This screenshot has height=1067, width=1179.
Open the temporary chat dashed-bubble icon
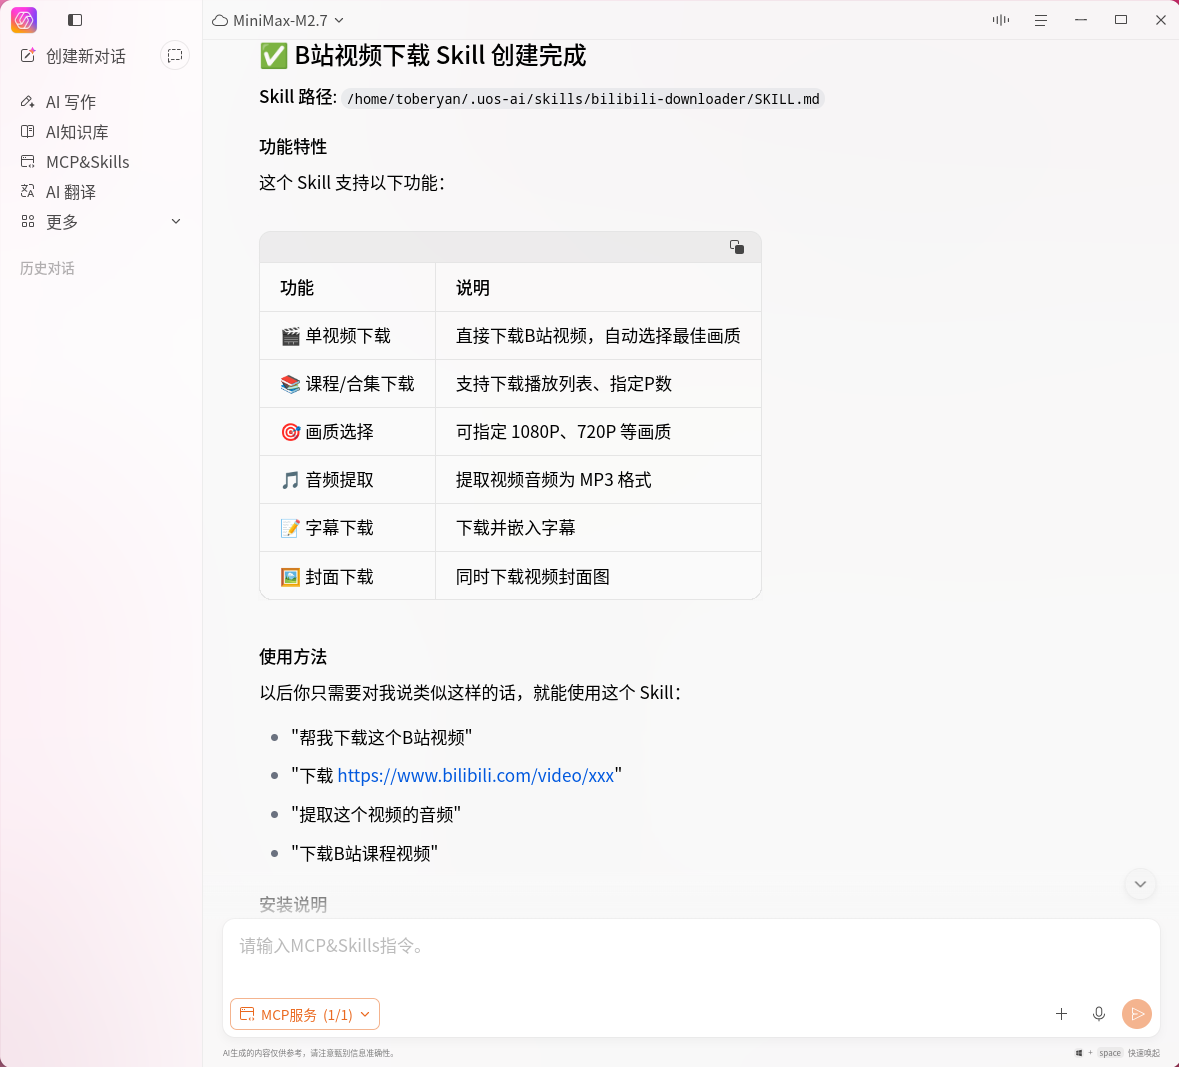coord(175,56)
